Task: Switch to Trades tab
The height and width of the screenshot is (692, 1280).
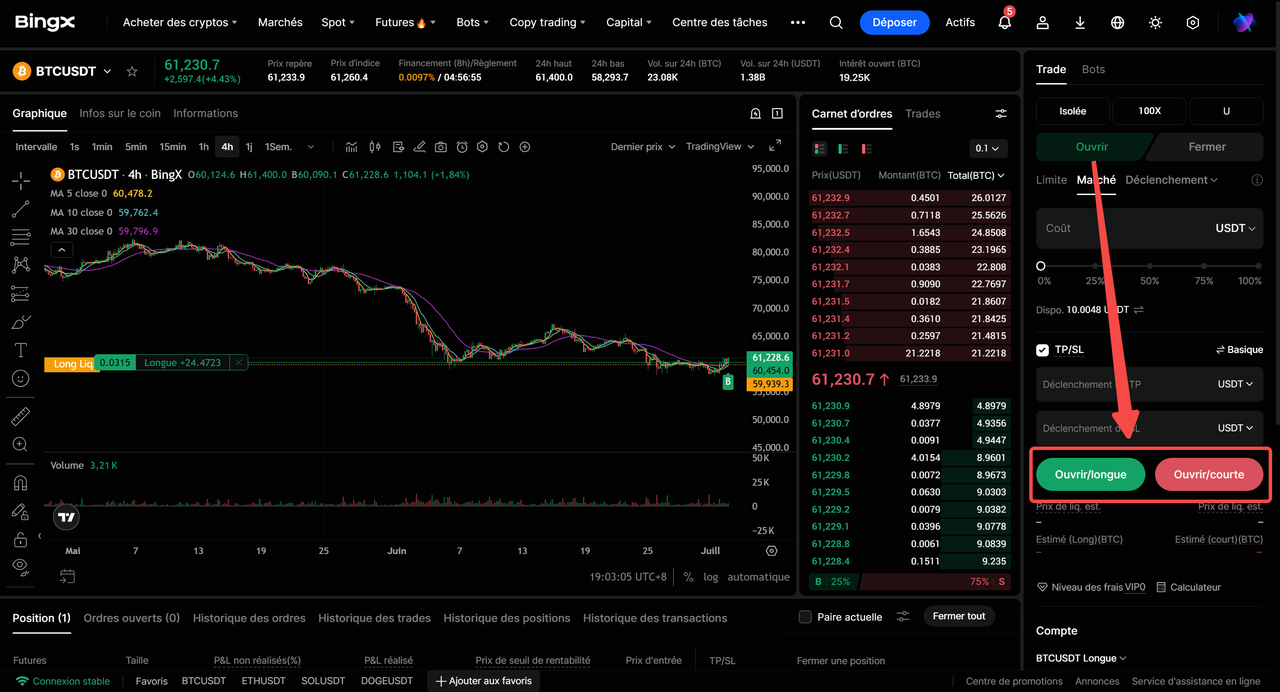Action: coord(923,114)
